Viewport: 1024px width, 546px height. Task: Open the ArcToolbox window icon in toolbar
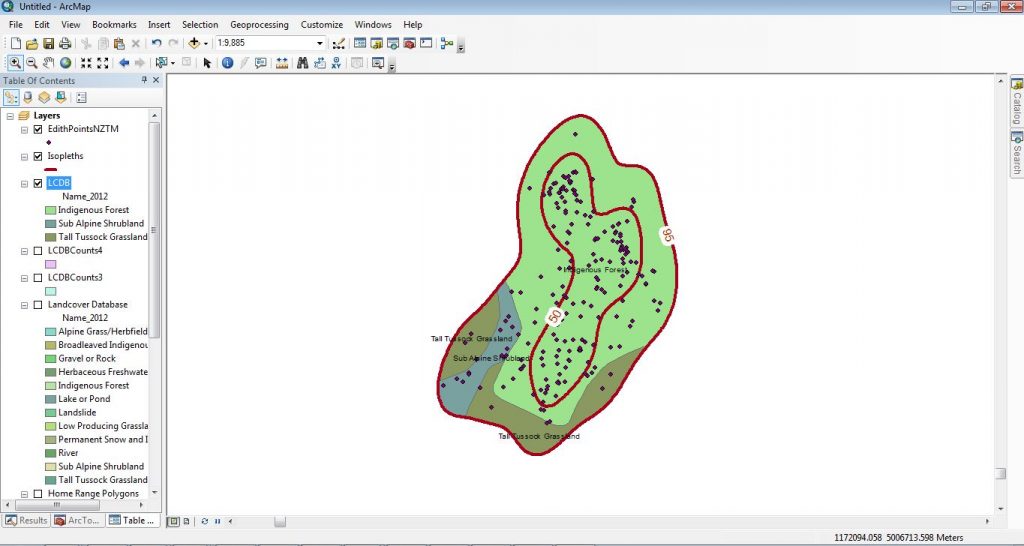coord(409,44)
